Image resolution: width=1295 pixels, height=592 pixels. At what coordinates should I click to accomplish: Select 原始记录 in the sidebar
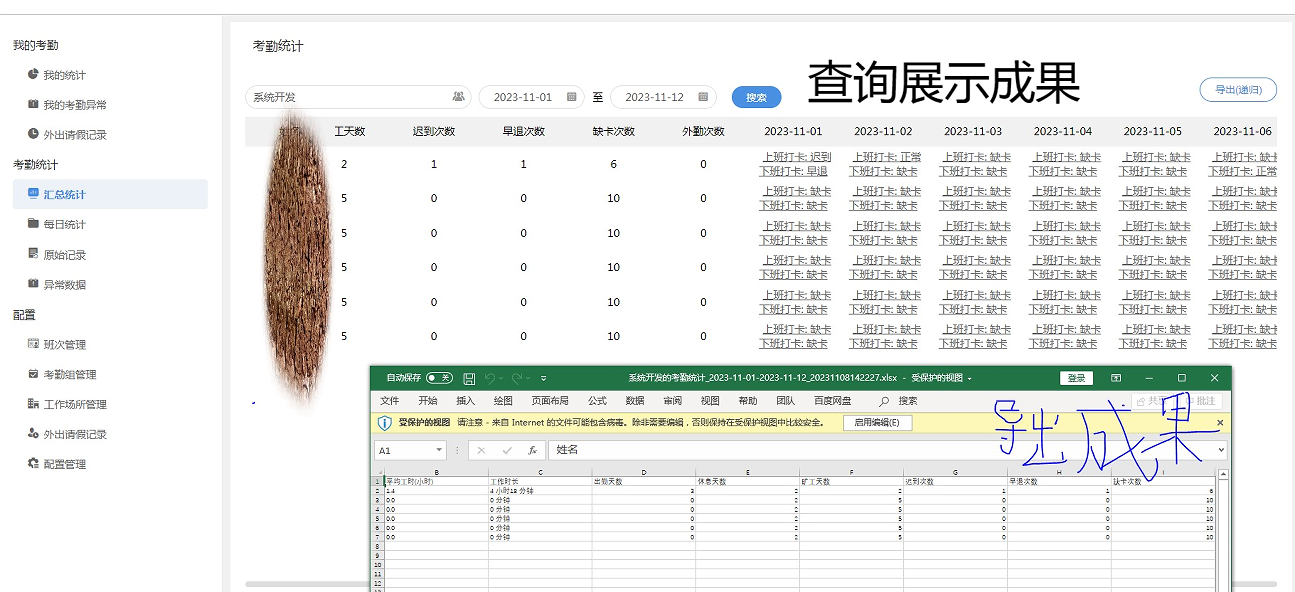pyautogui.click(x=65, y=254)
